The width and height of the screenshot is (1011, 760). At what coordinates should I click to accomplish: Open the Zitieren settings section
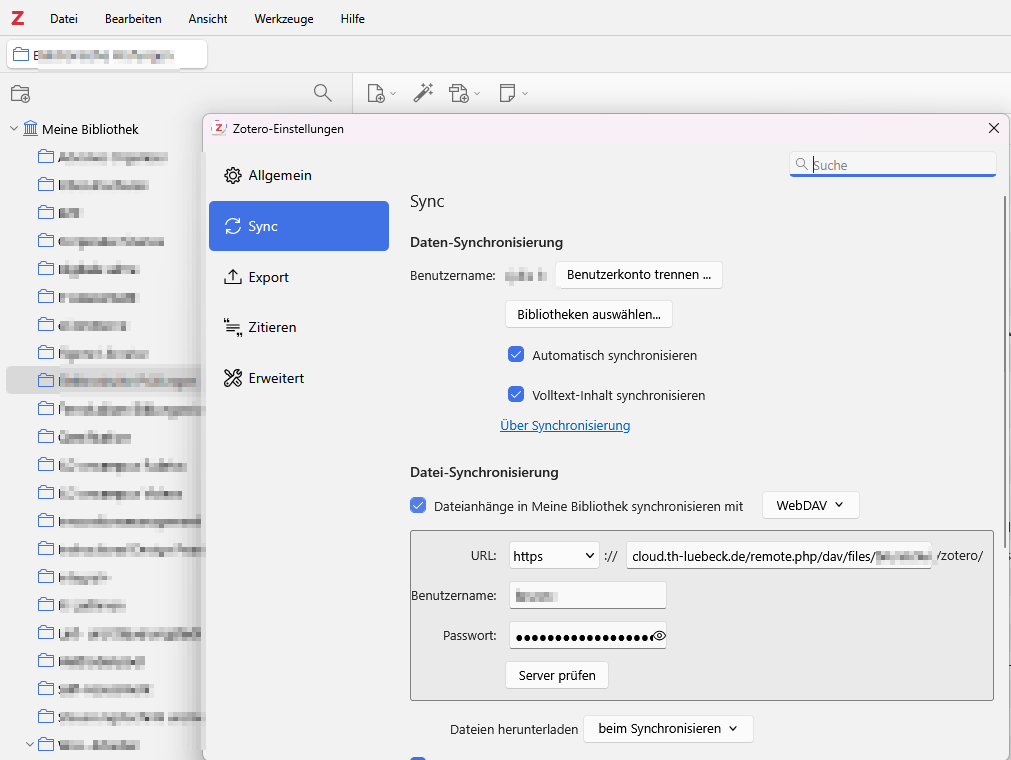tap(272, 327)
